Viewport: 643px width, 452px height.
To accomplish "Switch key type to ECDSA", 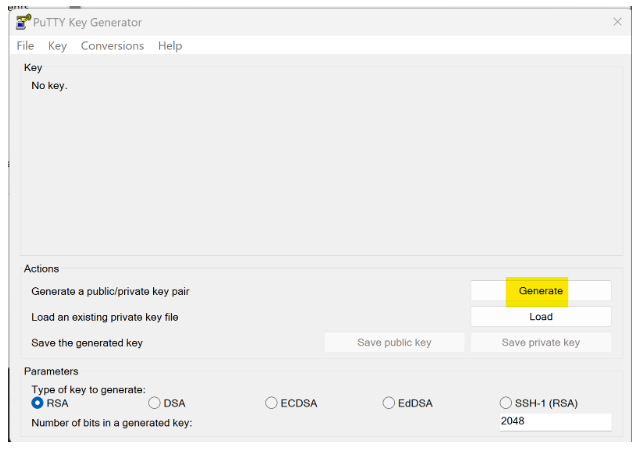I will (272, 403).
